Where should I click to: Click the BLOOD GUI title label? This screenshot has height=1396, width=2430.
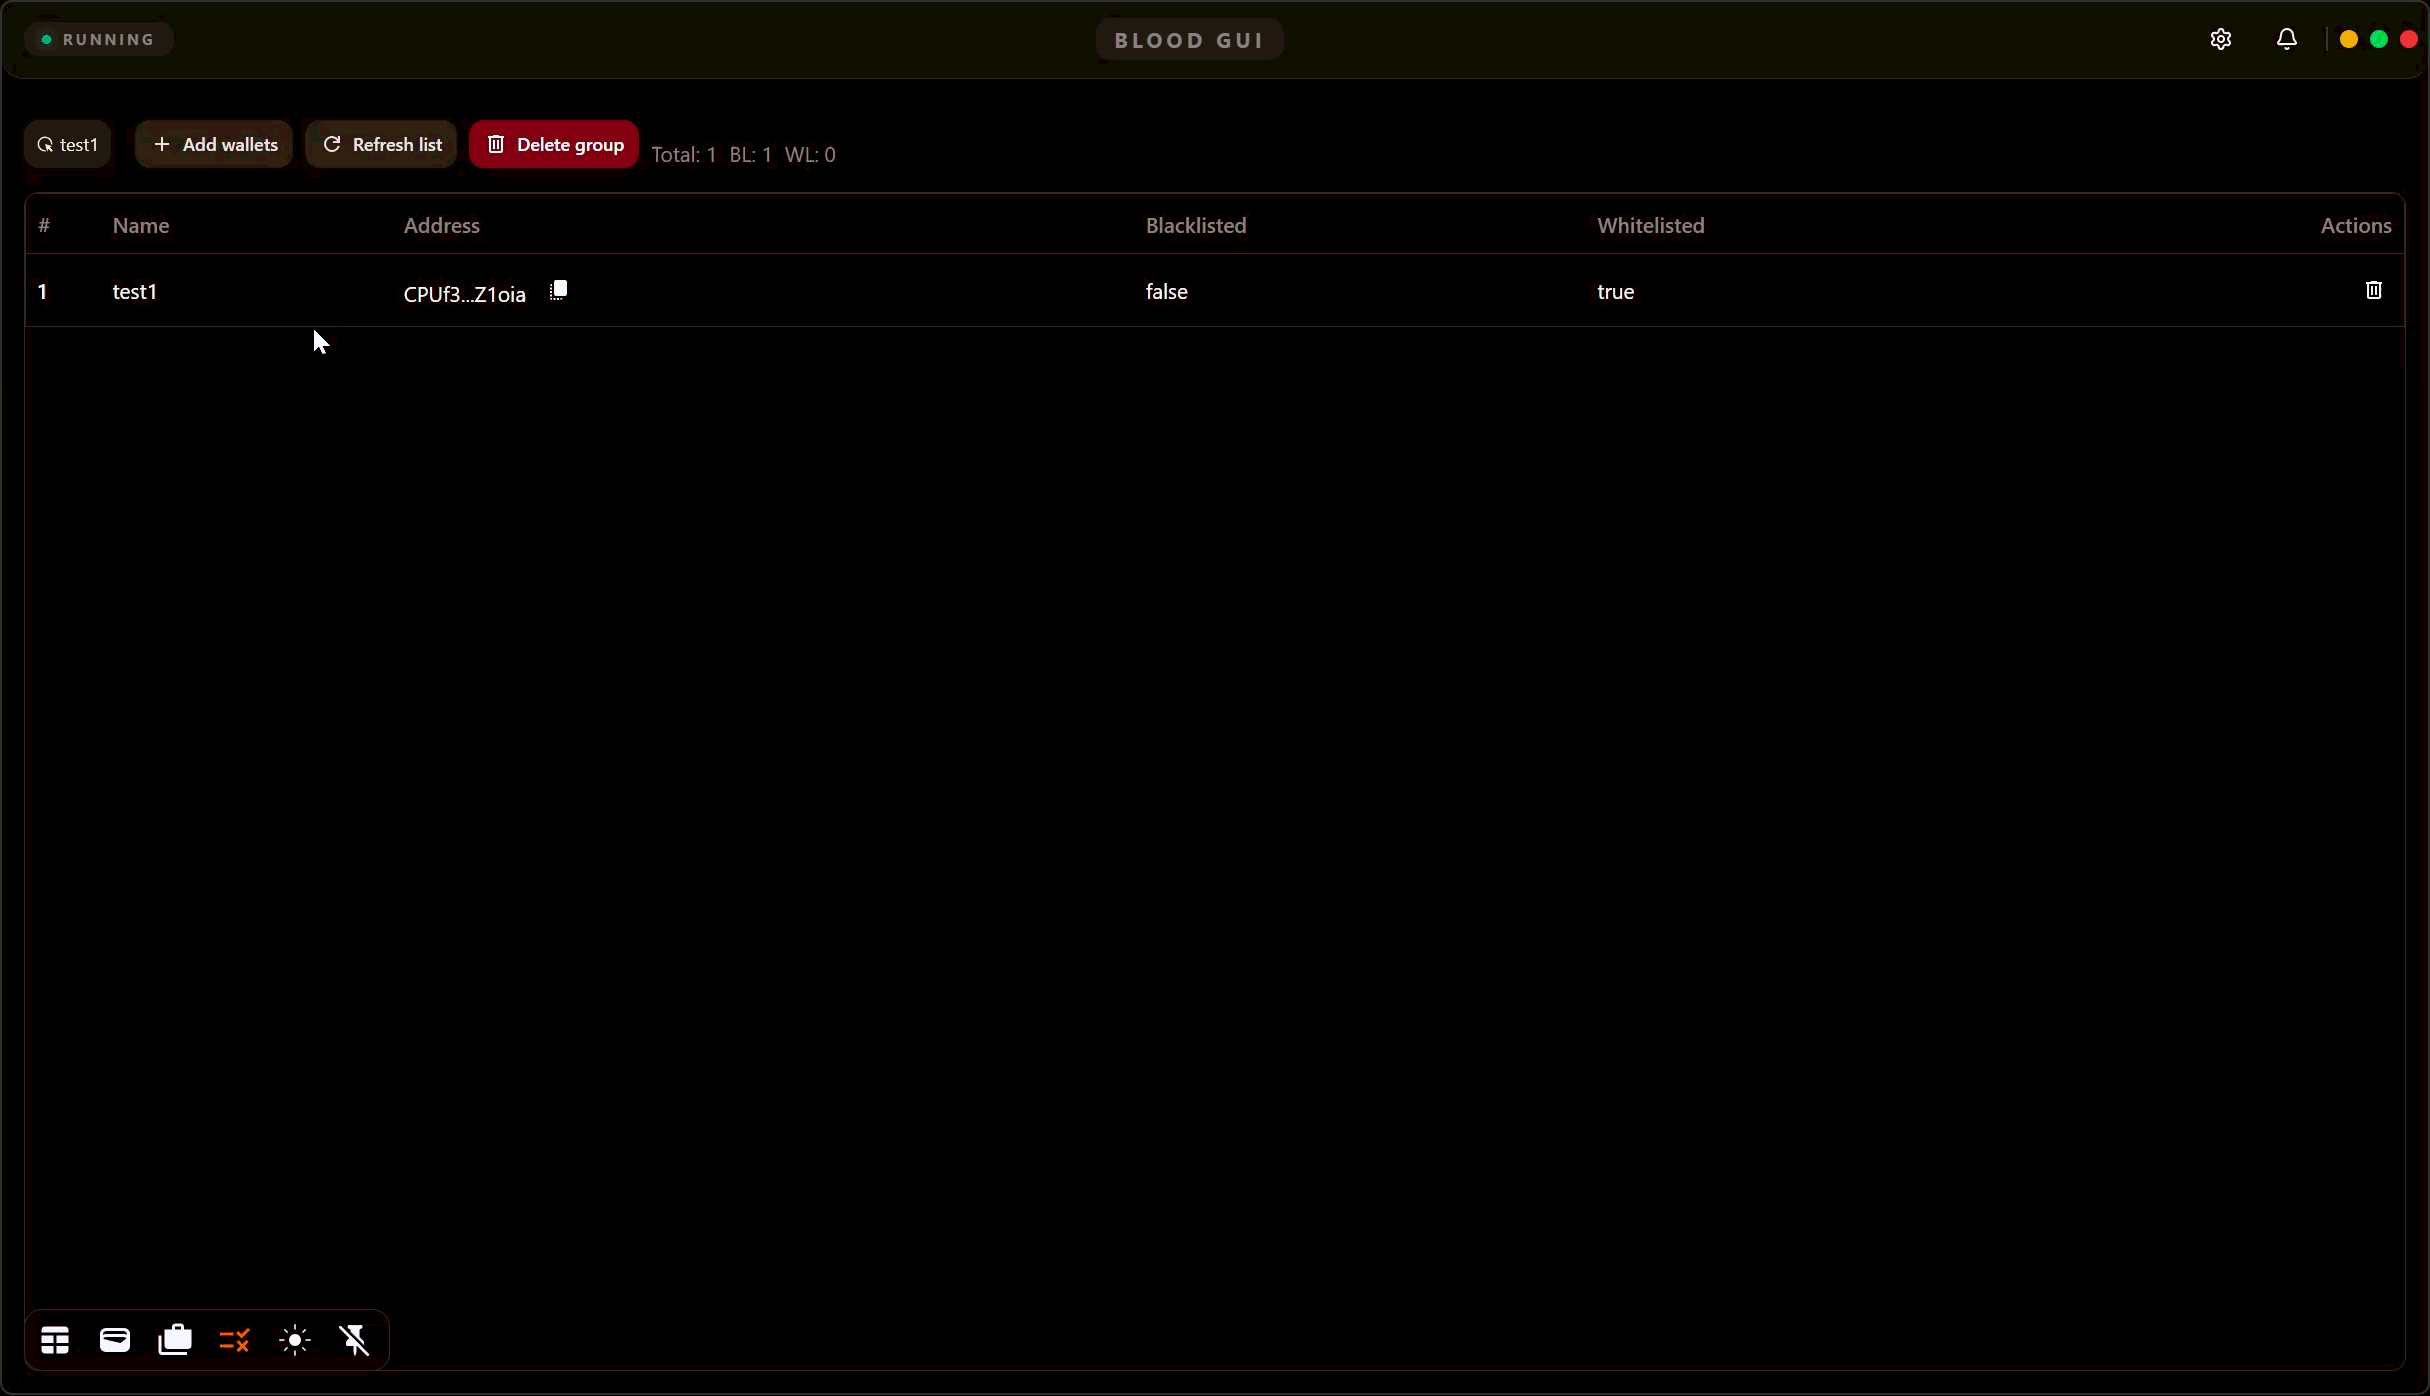(x=1189, y=40)
